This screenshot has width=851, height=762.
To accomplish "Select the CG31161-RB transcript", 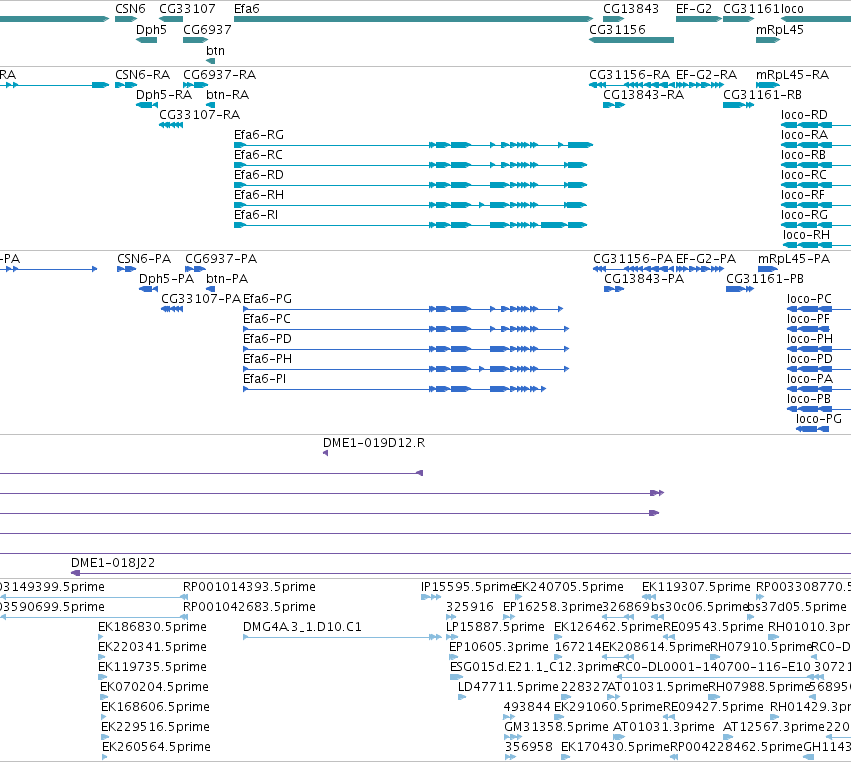I will click(x=738, y=105).
